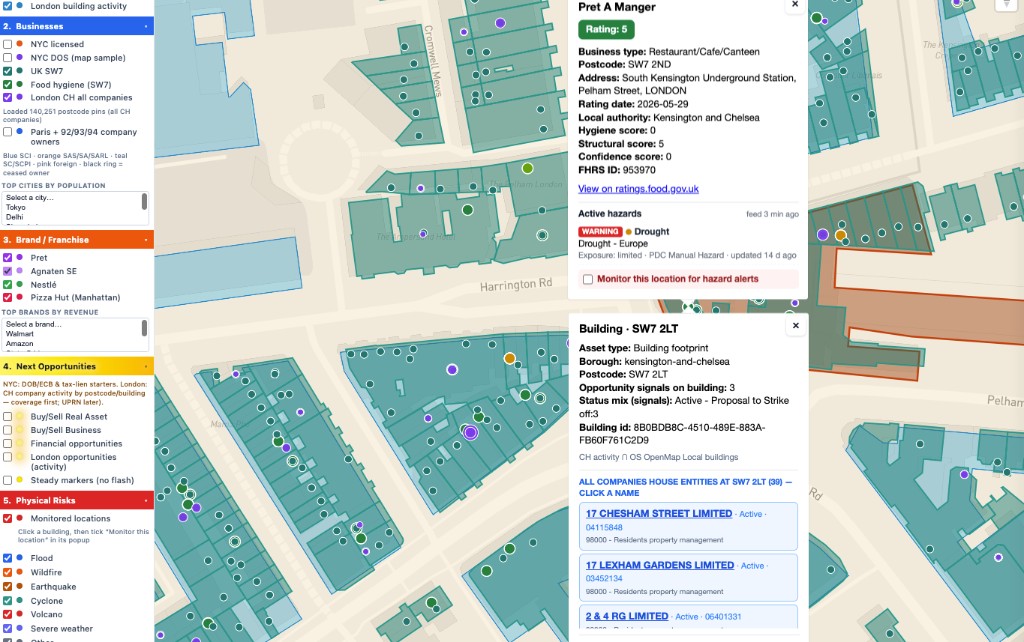The height and width of the screenshot is (642, 1024).
Task: Enable London opportunities (activity) layer
Action: point(7,457)
